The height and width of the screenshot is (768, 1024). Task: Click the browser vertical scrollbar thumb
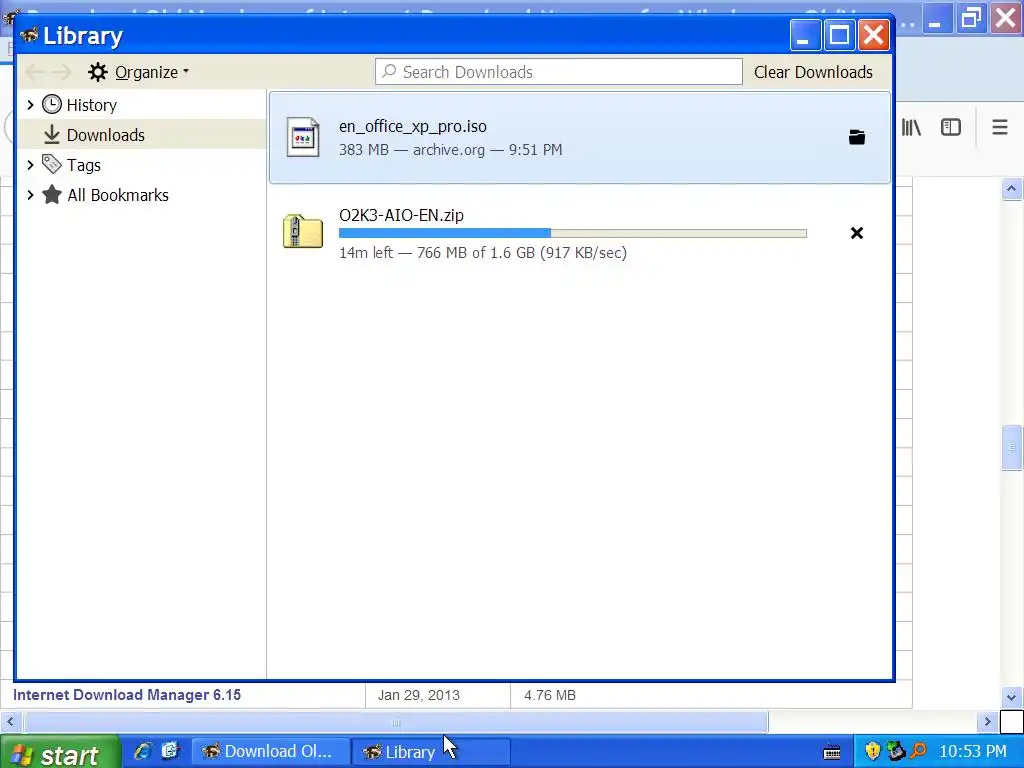click(x=1011, y=447)
